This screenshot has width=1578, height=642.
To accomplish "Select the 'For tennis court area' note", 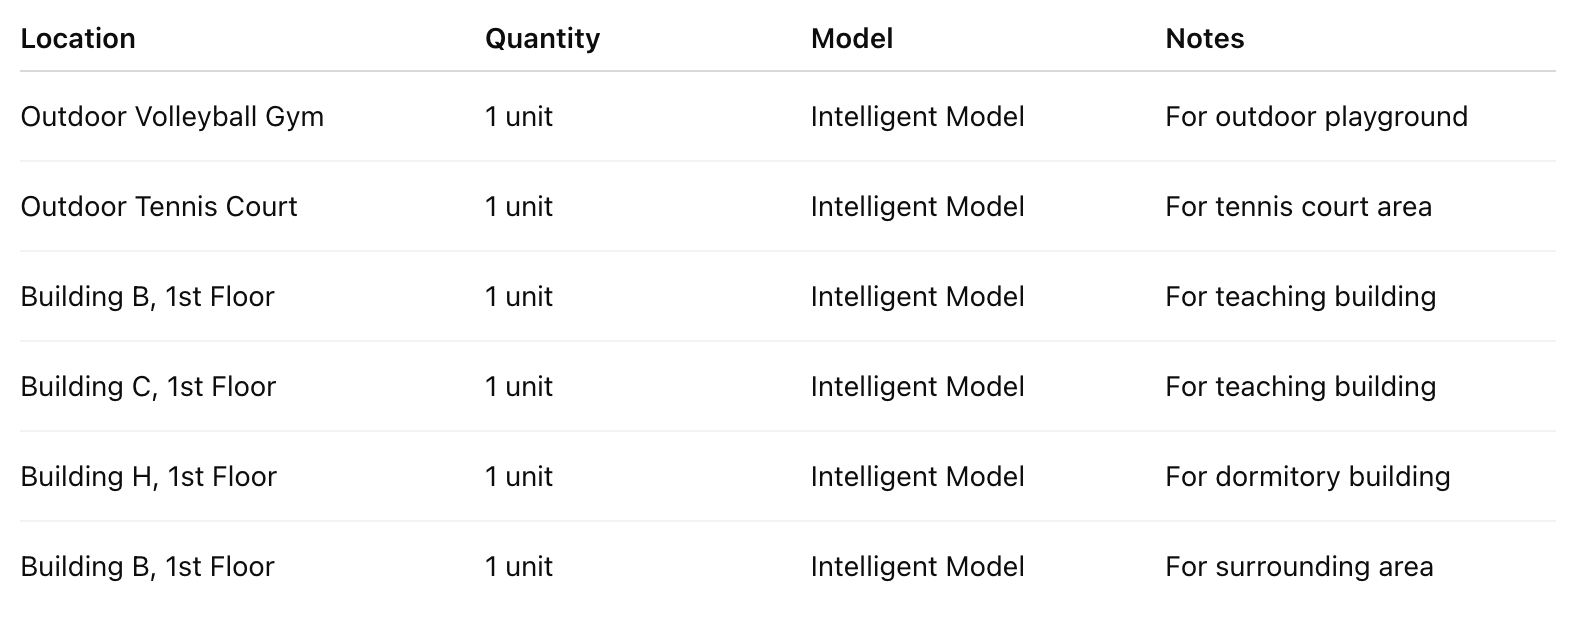I will (1298, 207).
